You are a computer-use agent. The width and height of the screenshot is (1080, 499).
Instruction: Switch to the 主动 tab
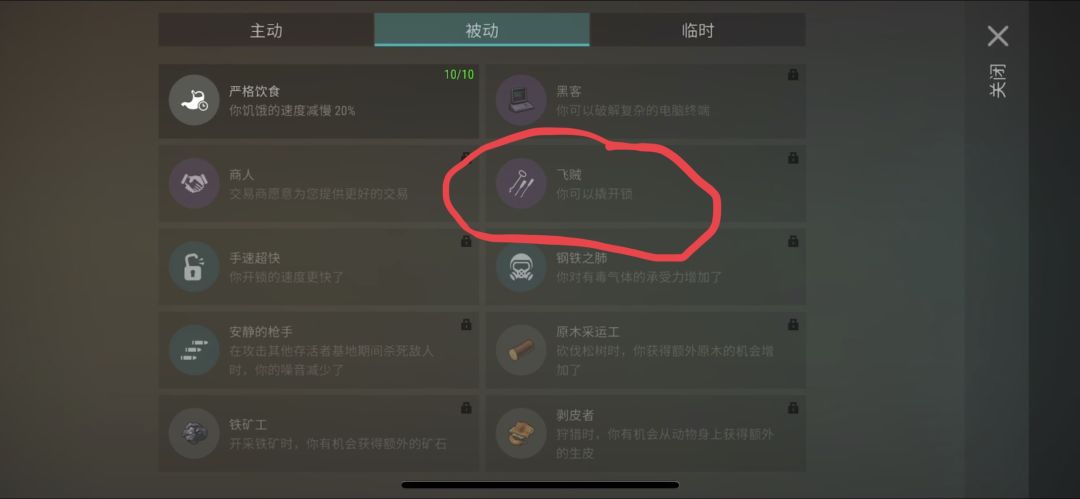click(266, 30)
